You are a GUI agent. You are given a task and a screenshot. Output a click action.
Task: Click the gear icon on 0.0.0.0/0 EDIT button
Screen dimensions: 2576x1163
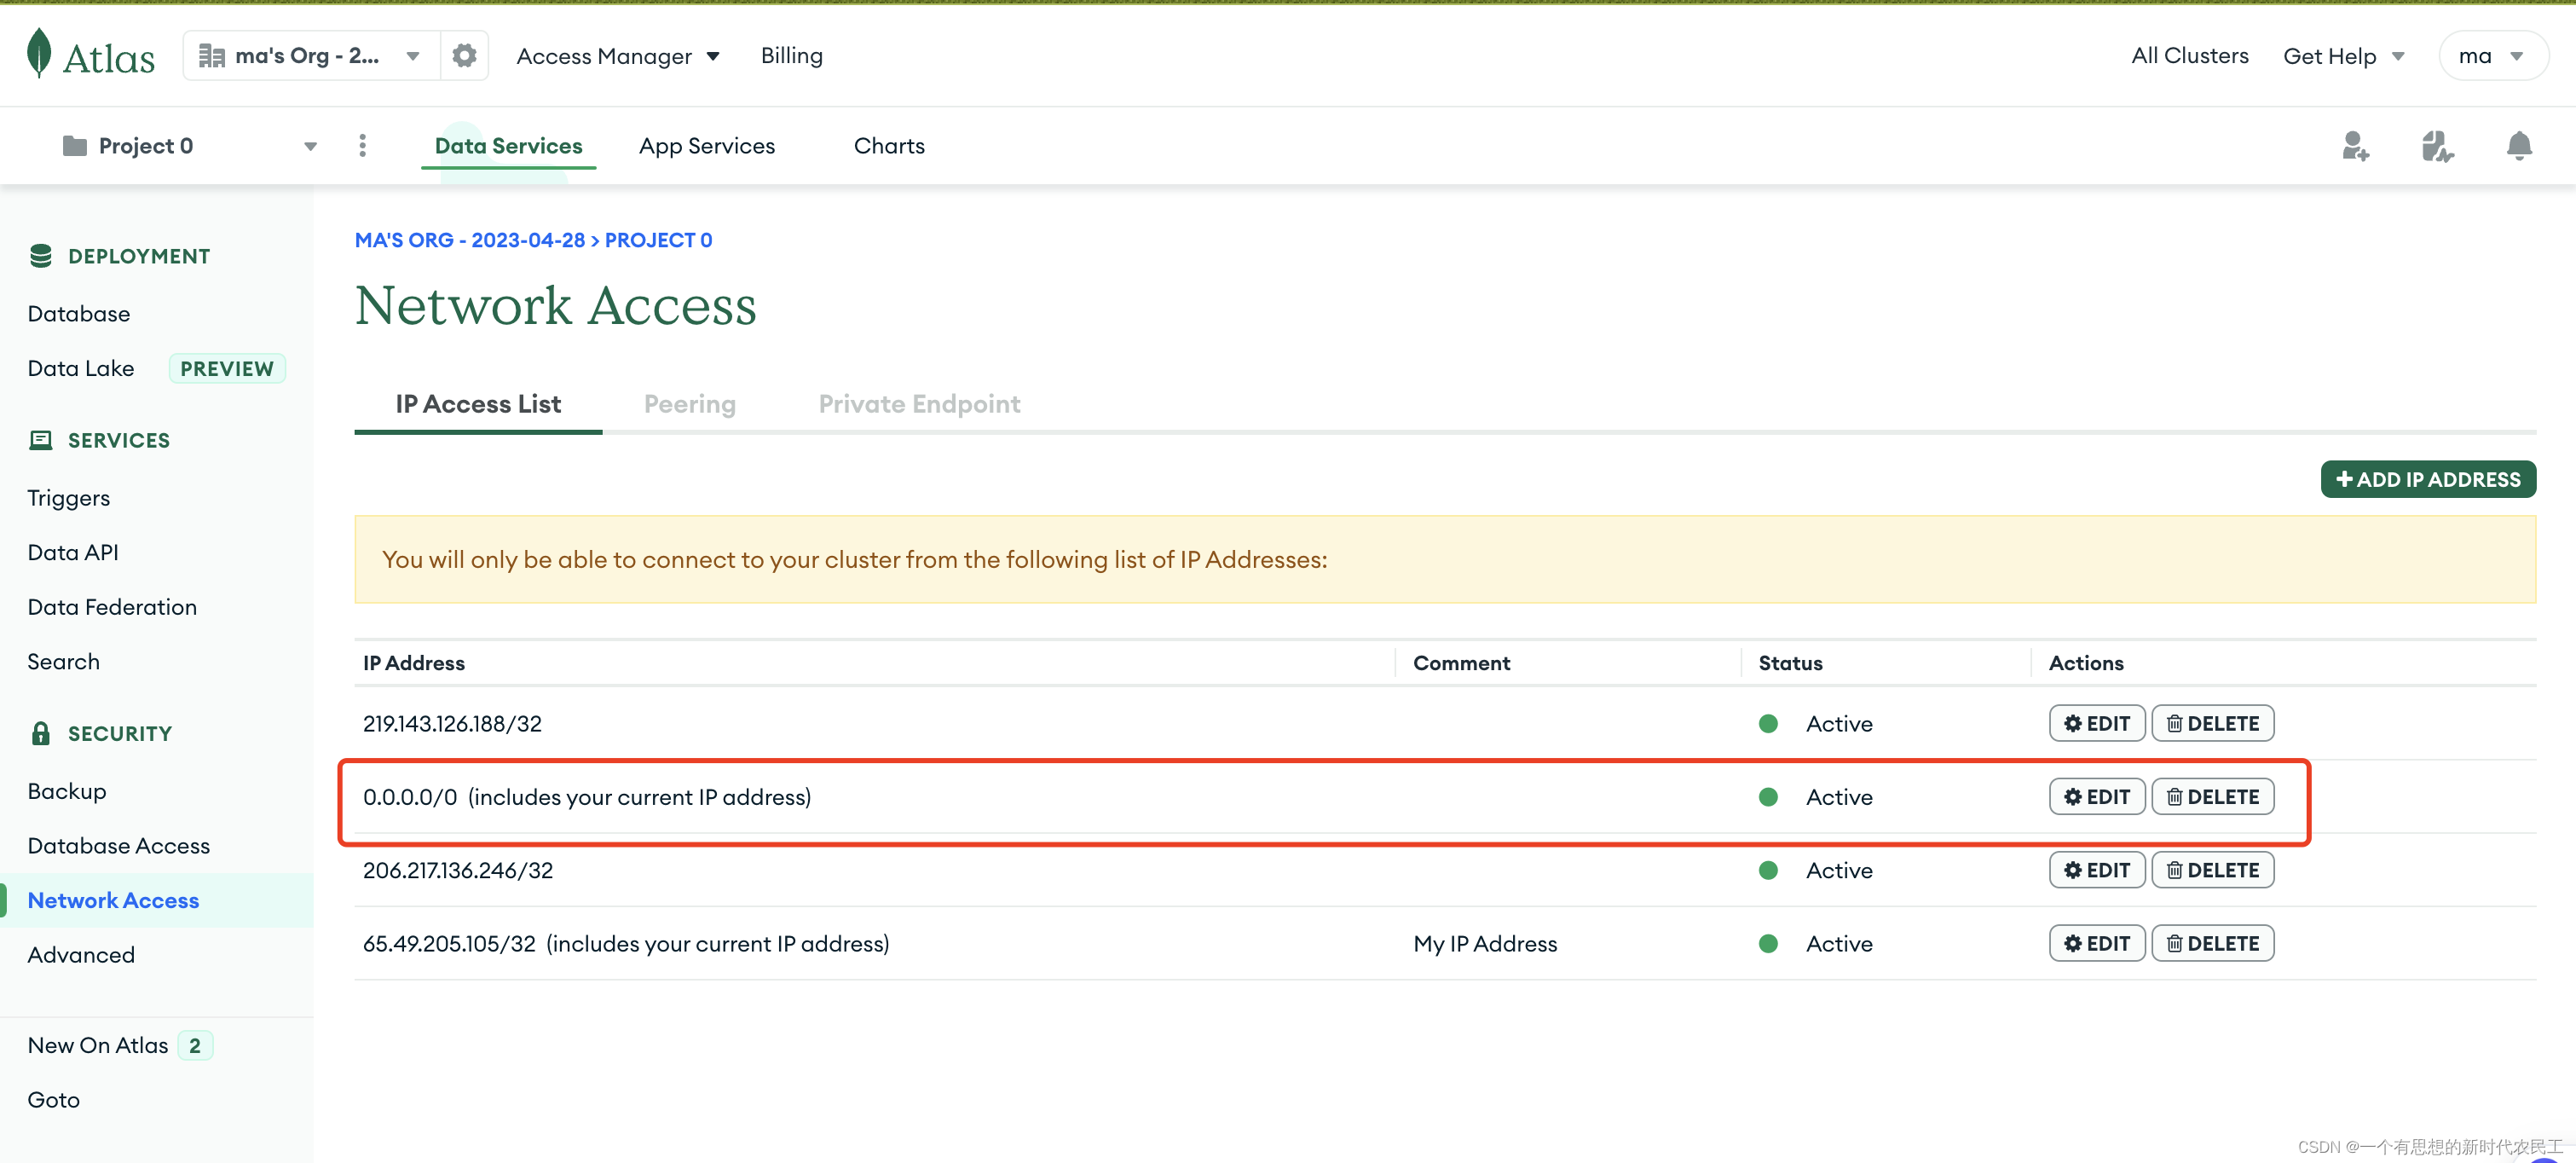point(2072,796)
